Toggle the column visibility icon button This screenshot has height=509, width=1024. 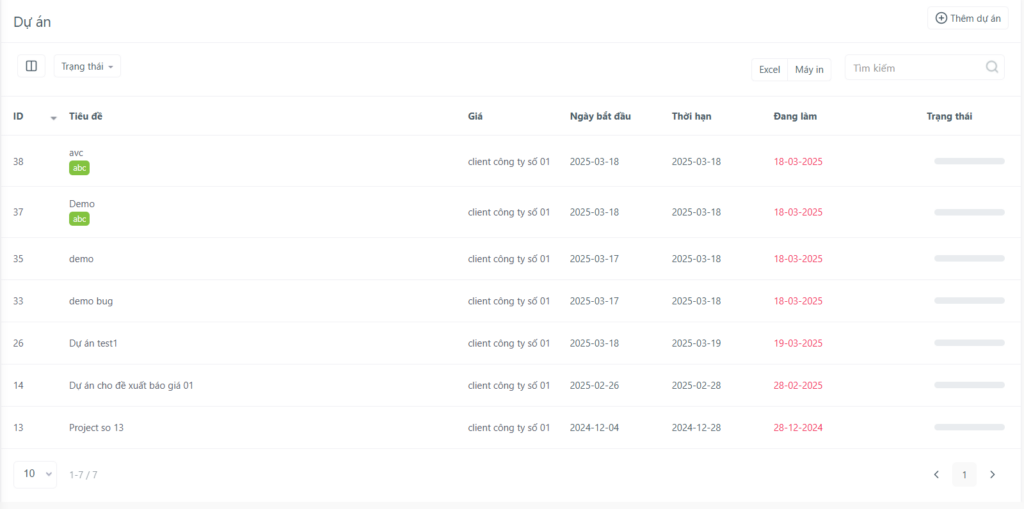(x=31, y=66)
